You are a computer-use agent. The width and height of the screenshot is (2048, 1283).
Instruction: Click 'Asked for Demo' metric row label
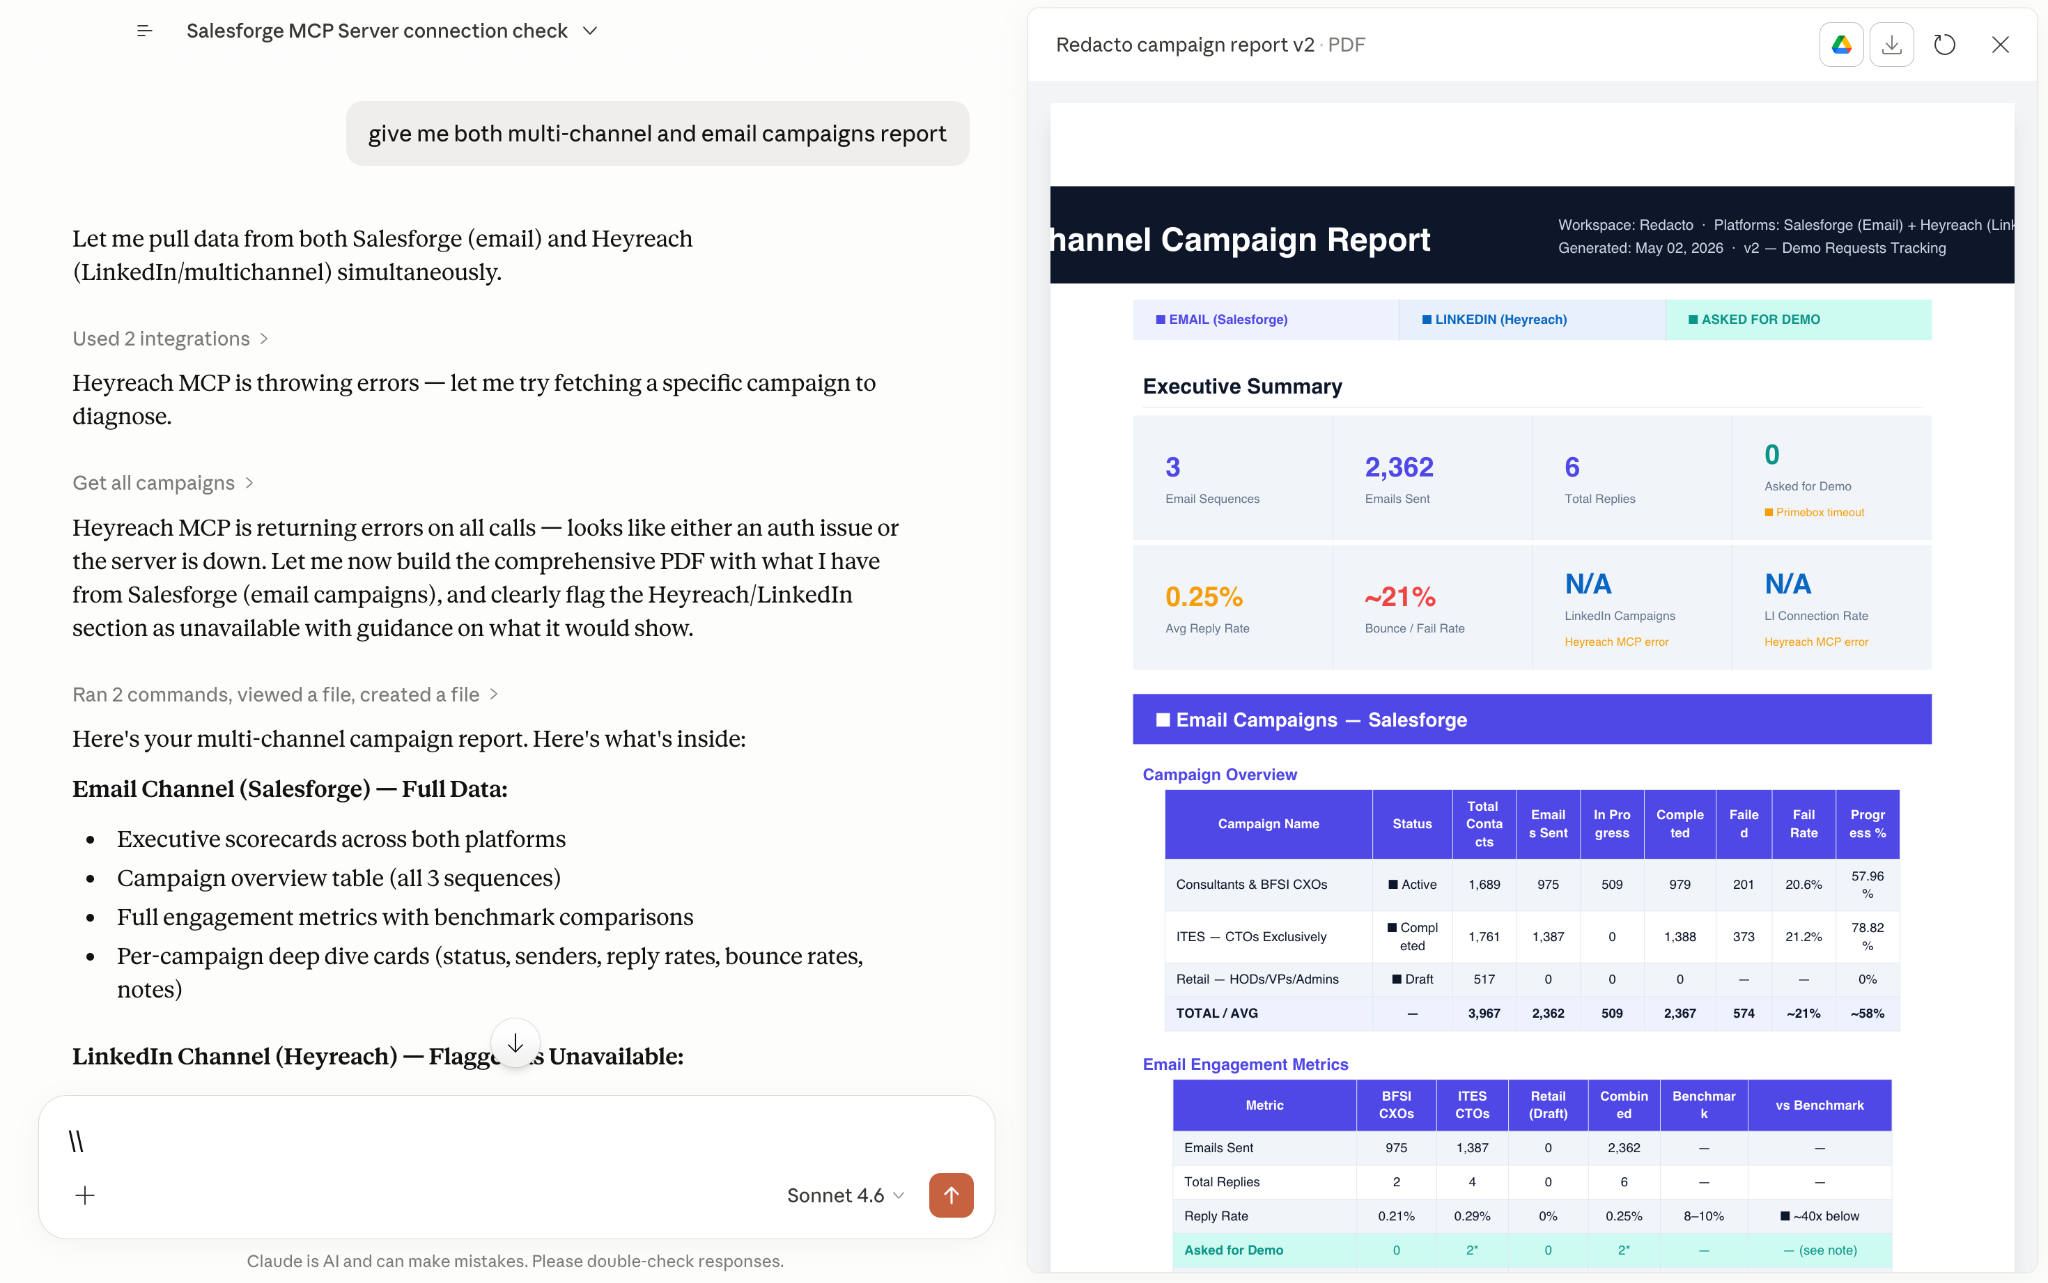[1233, 1251]
